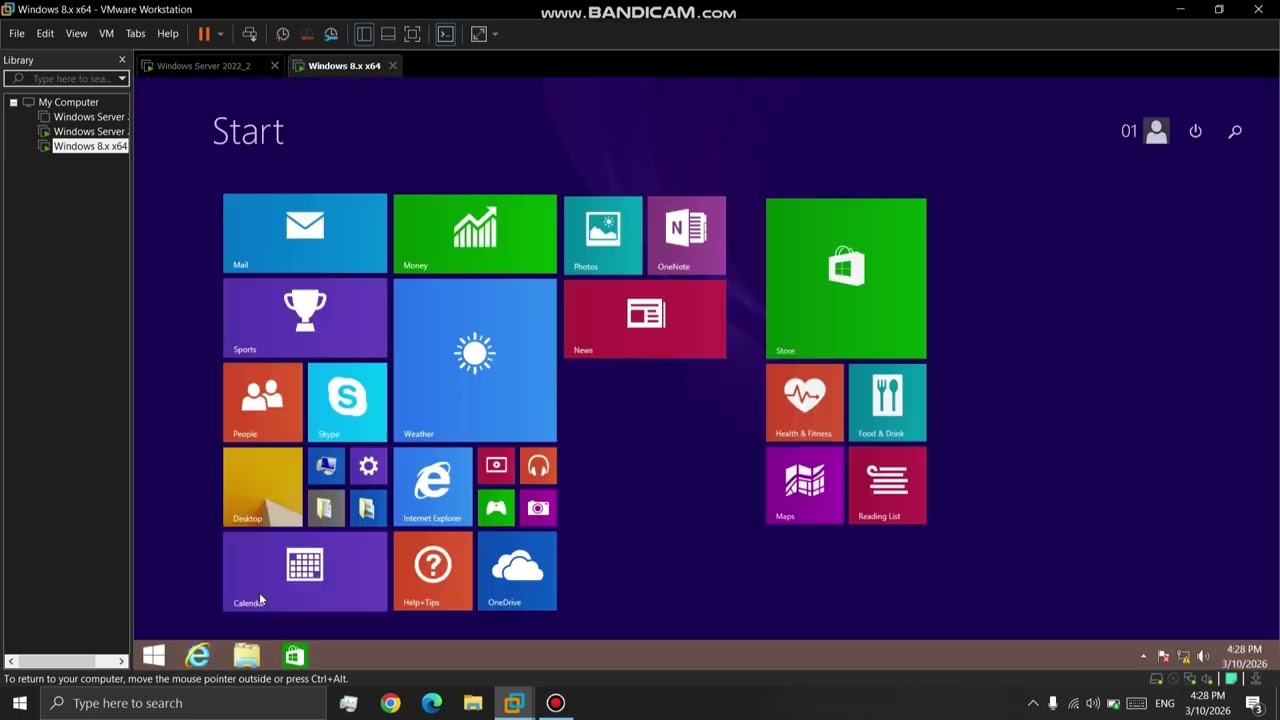The width and height of the screenshot is (1280, 720).
Task: Open the Internet Explorer tile
Action: click(x=433, y=487)
